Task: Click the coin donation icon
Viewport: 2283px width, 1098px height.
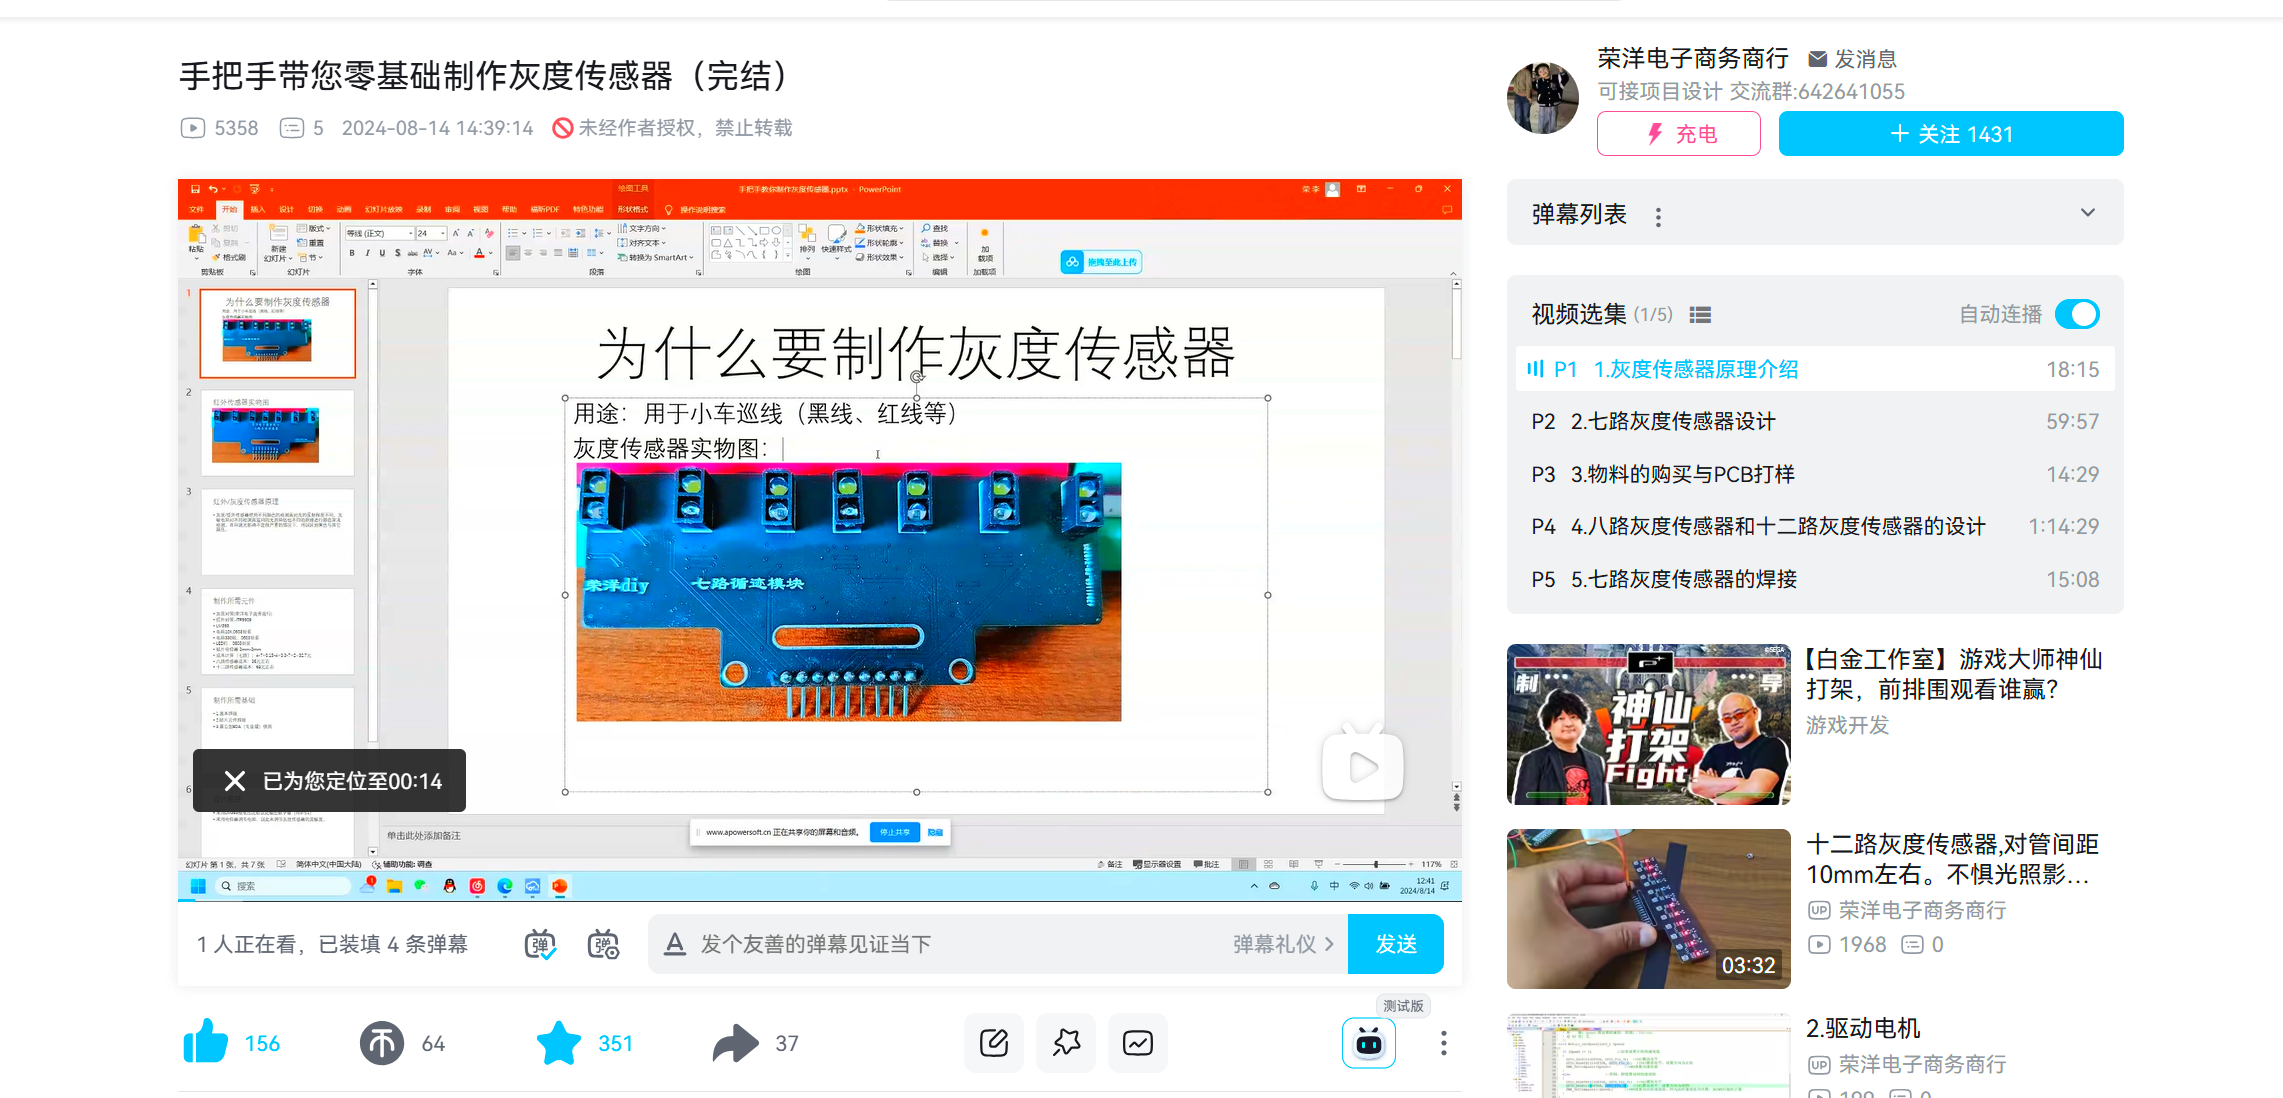Action: [381, 1043]
